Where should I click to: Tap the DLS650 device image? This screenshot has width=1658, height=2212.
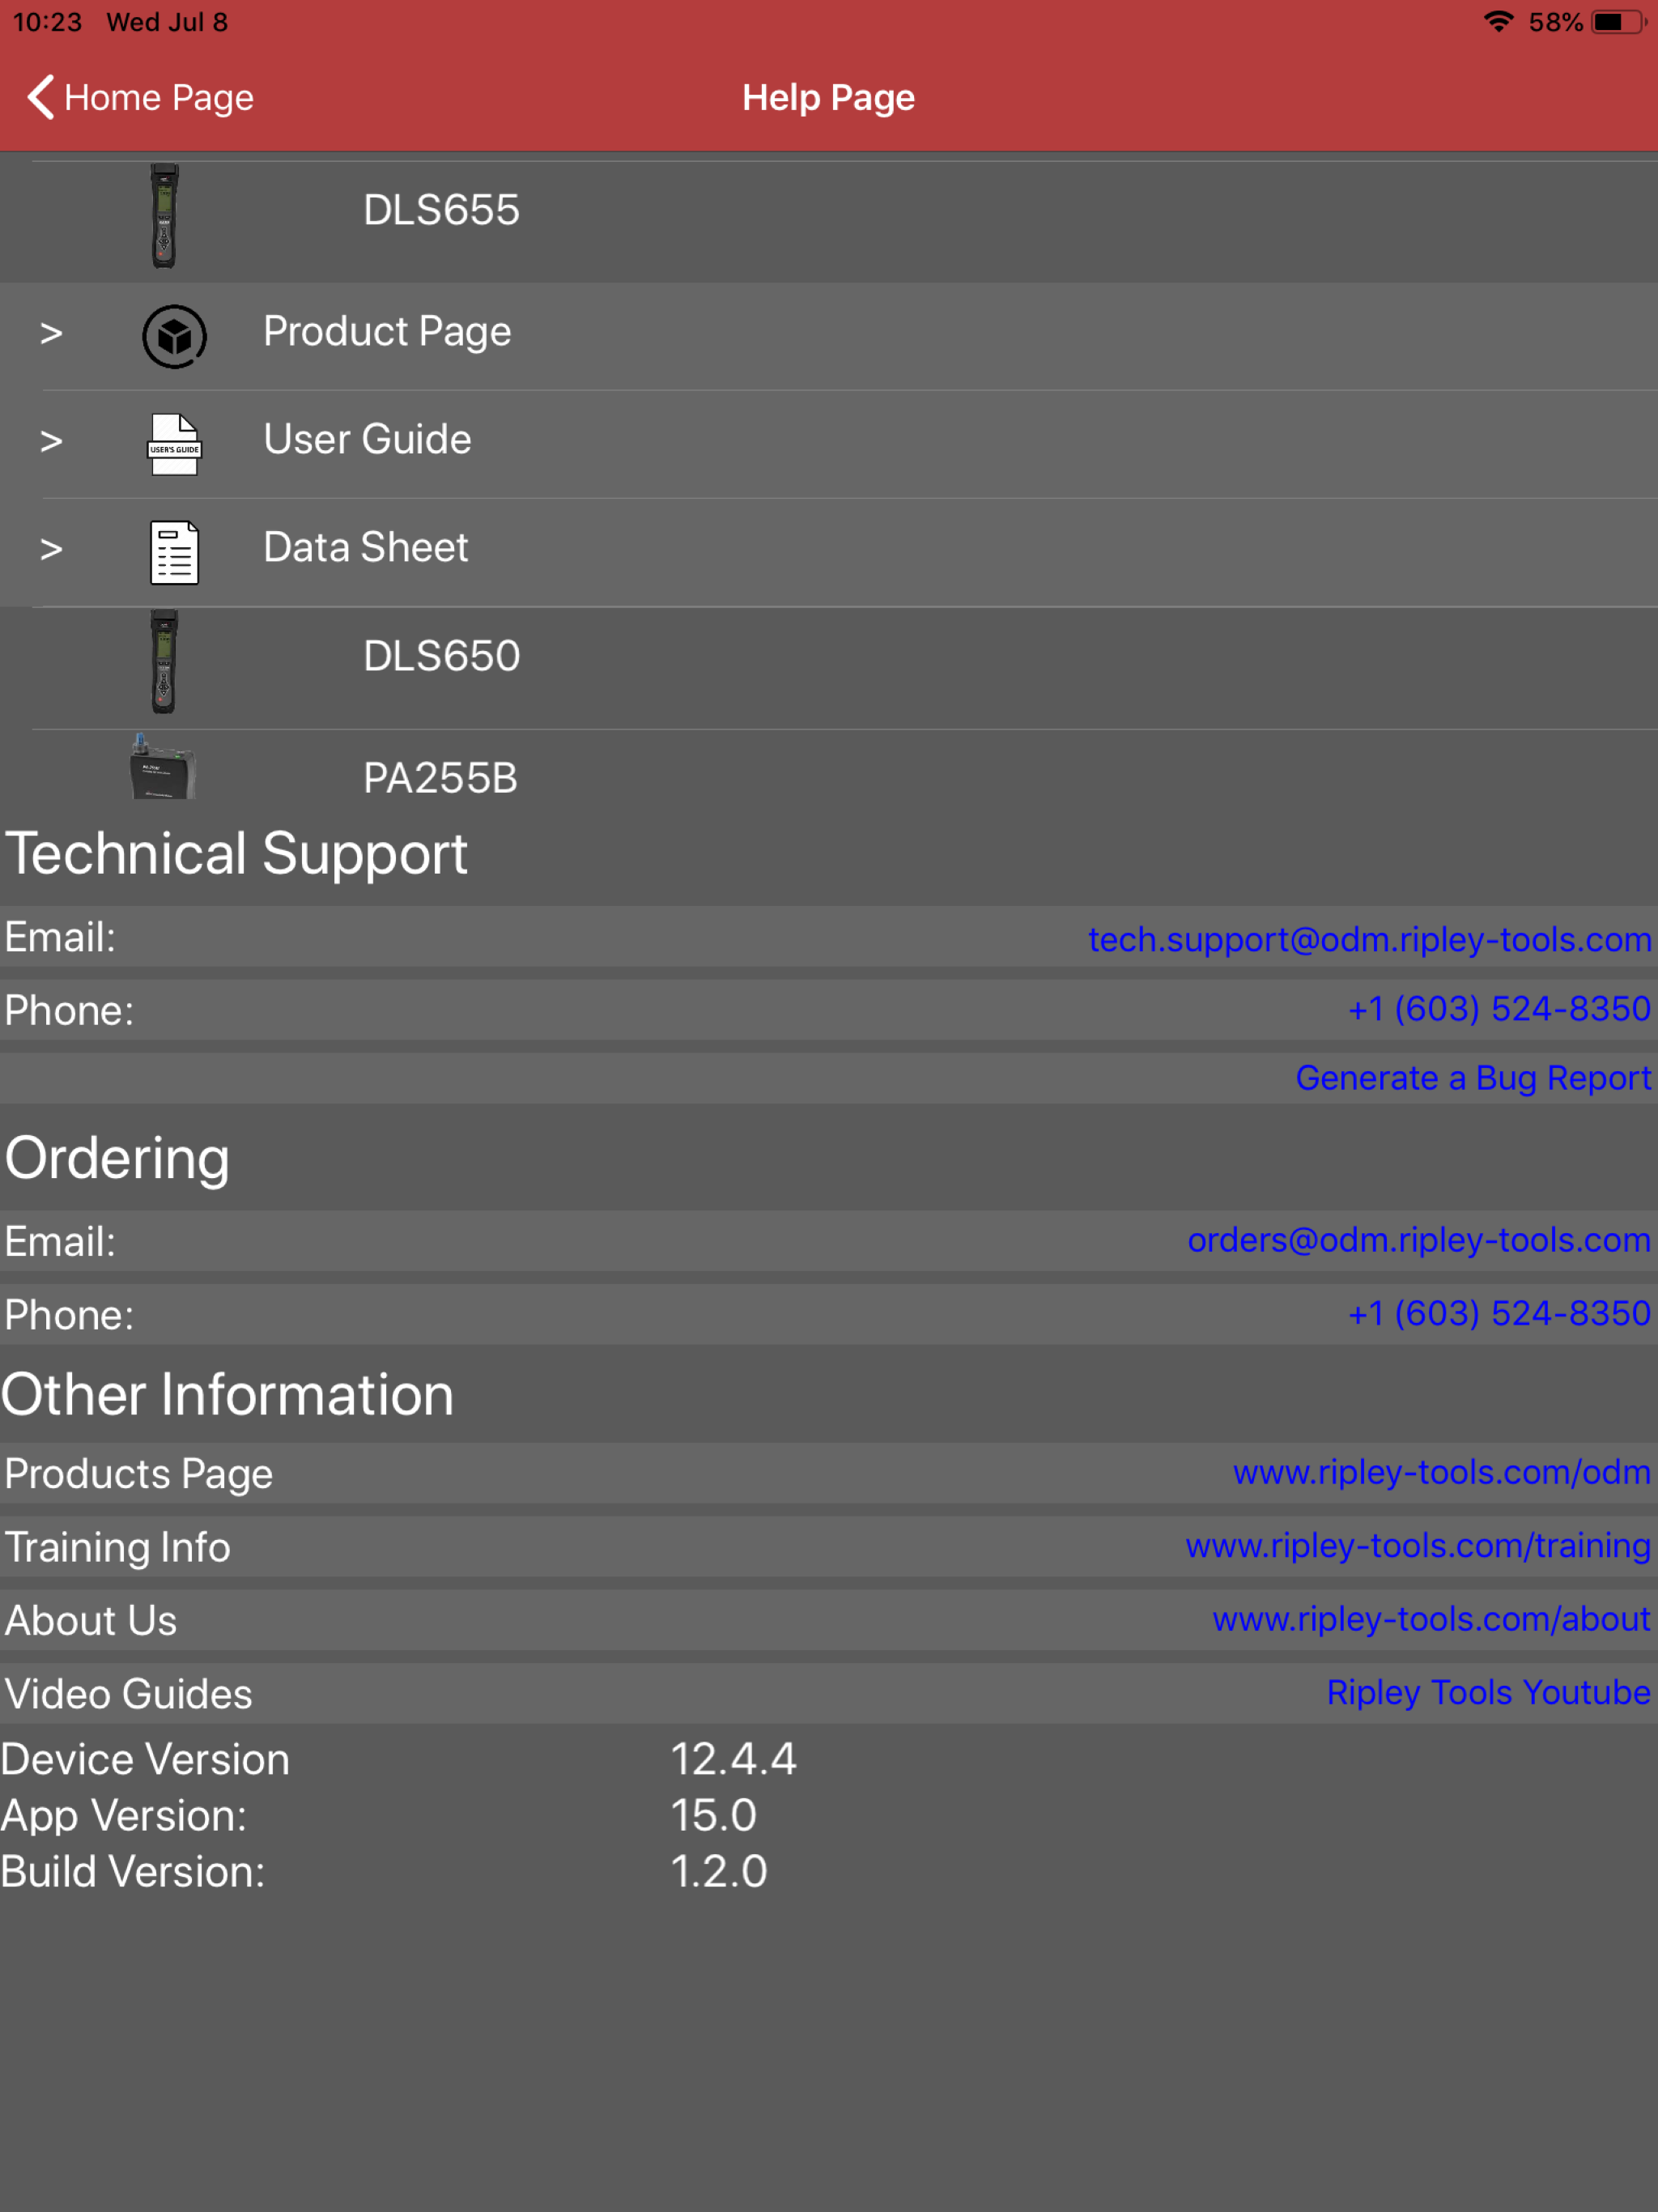coord(164,662)
